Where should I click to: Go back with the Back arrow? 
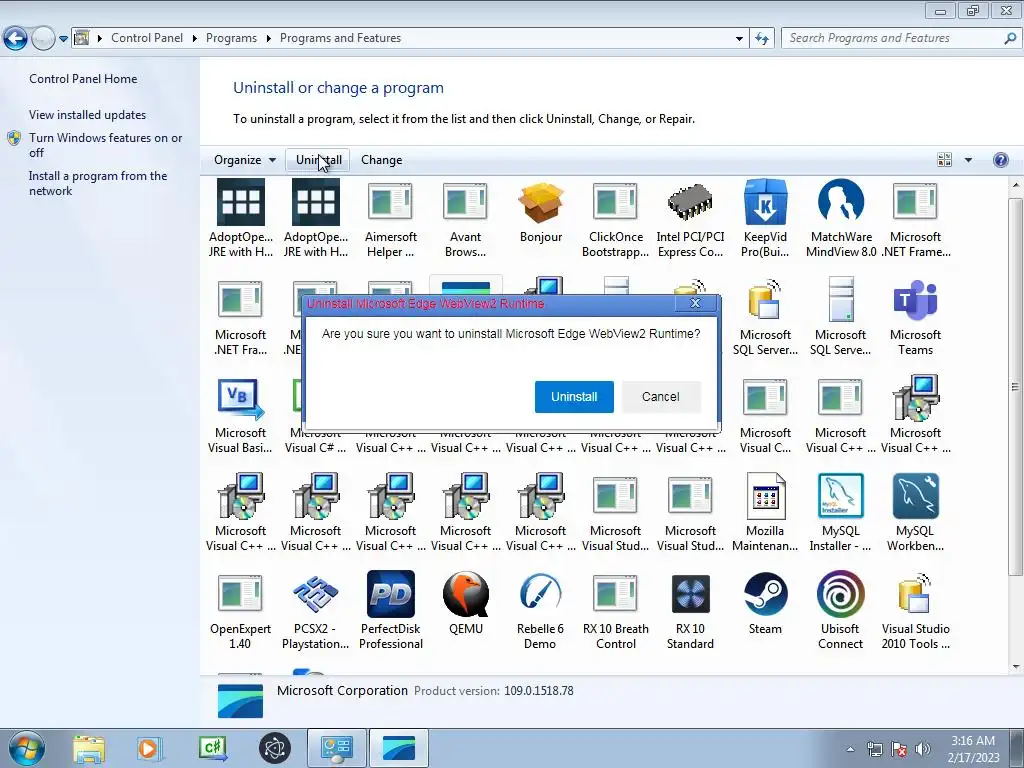click(16, 39)
